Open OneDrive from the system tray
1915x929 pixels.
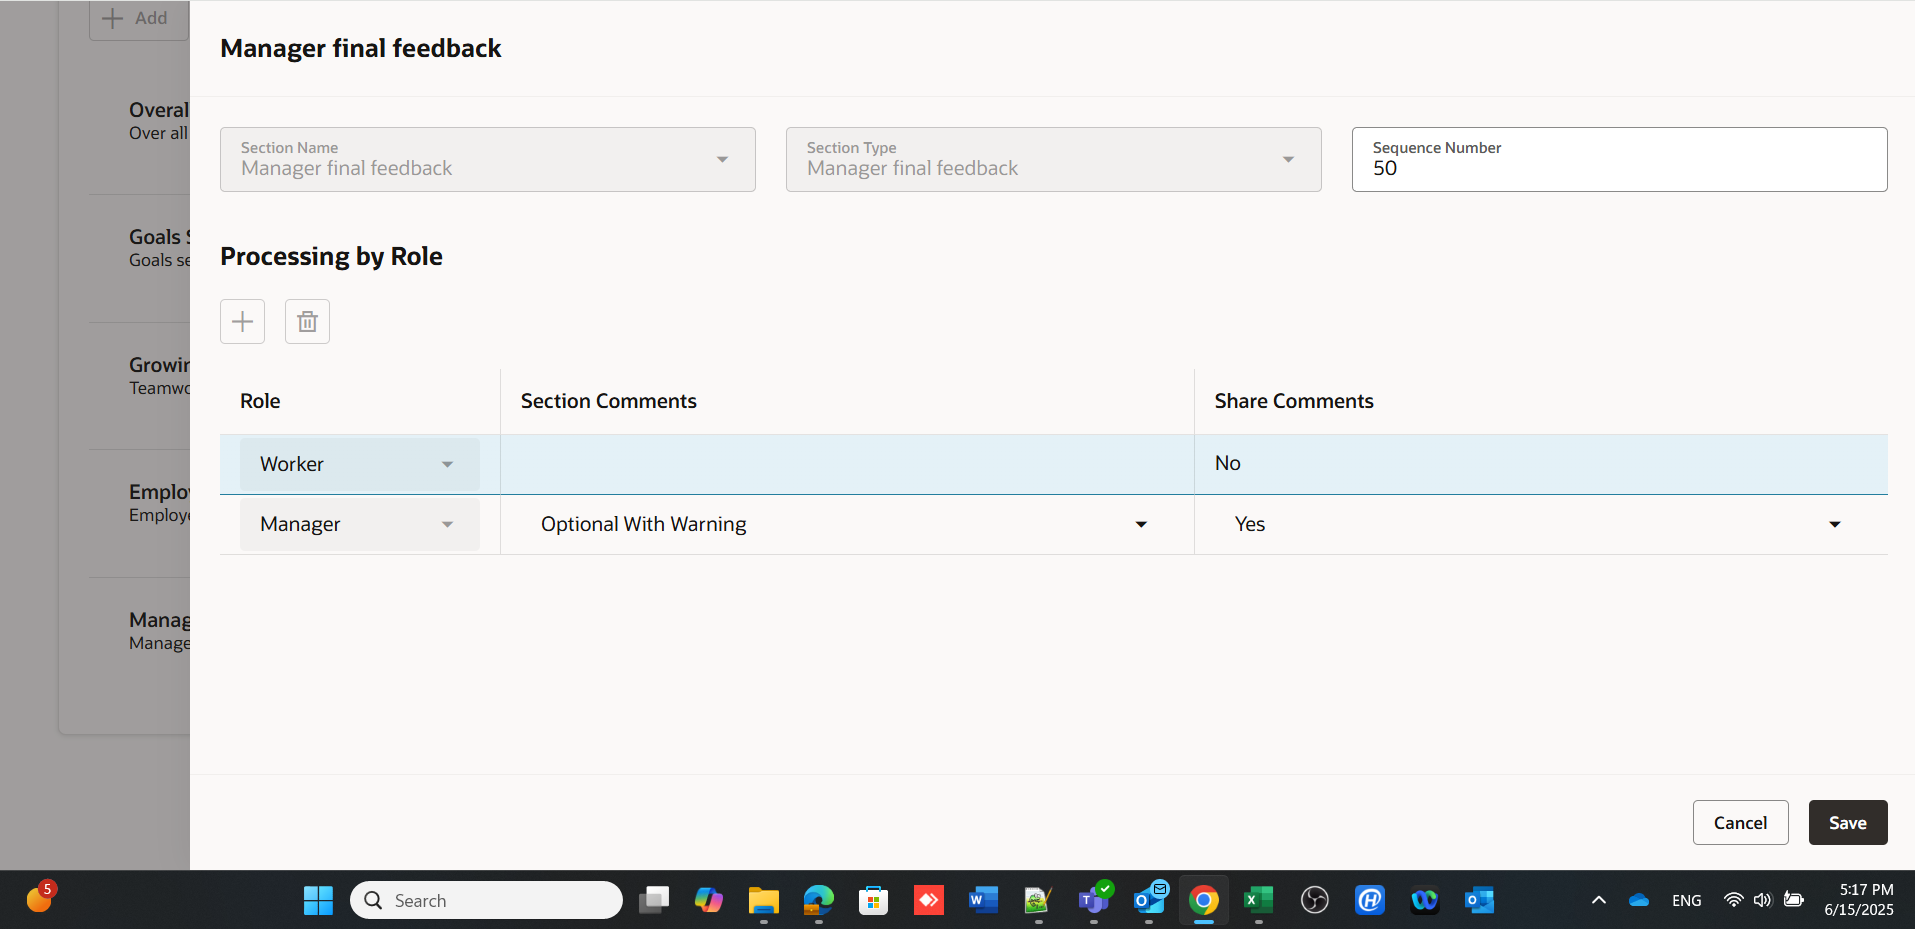point(1639,900)
